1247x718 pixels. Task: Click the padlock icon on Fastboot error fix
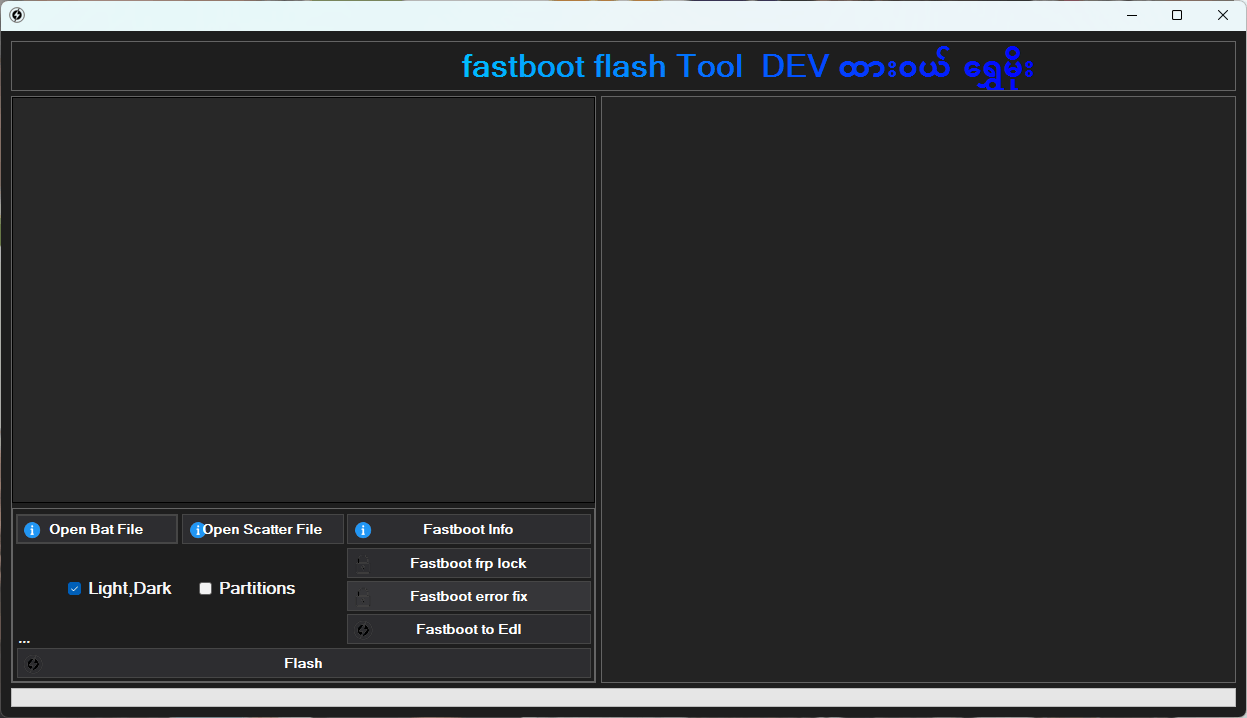click(362, 596)
